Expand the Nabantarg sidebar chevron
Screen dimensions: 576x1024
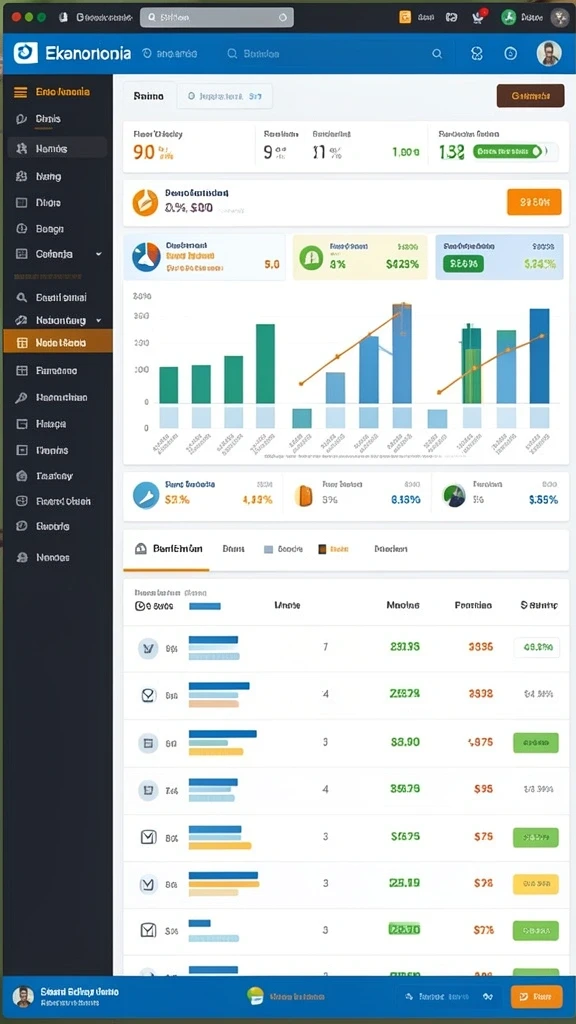pyautogui.click(x=99, y=321)
